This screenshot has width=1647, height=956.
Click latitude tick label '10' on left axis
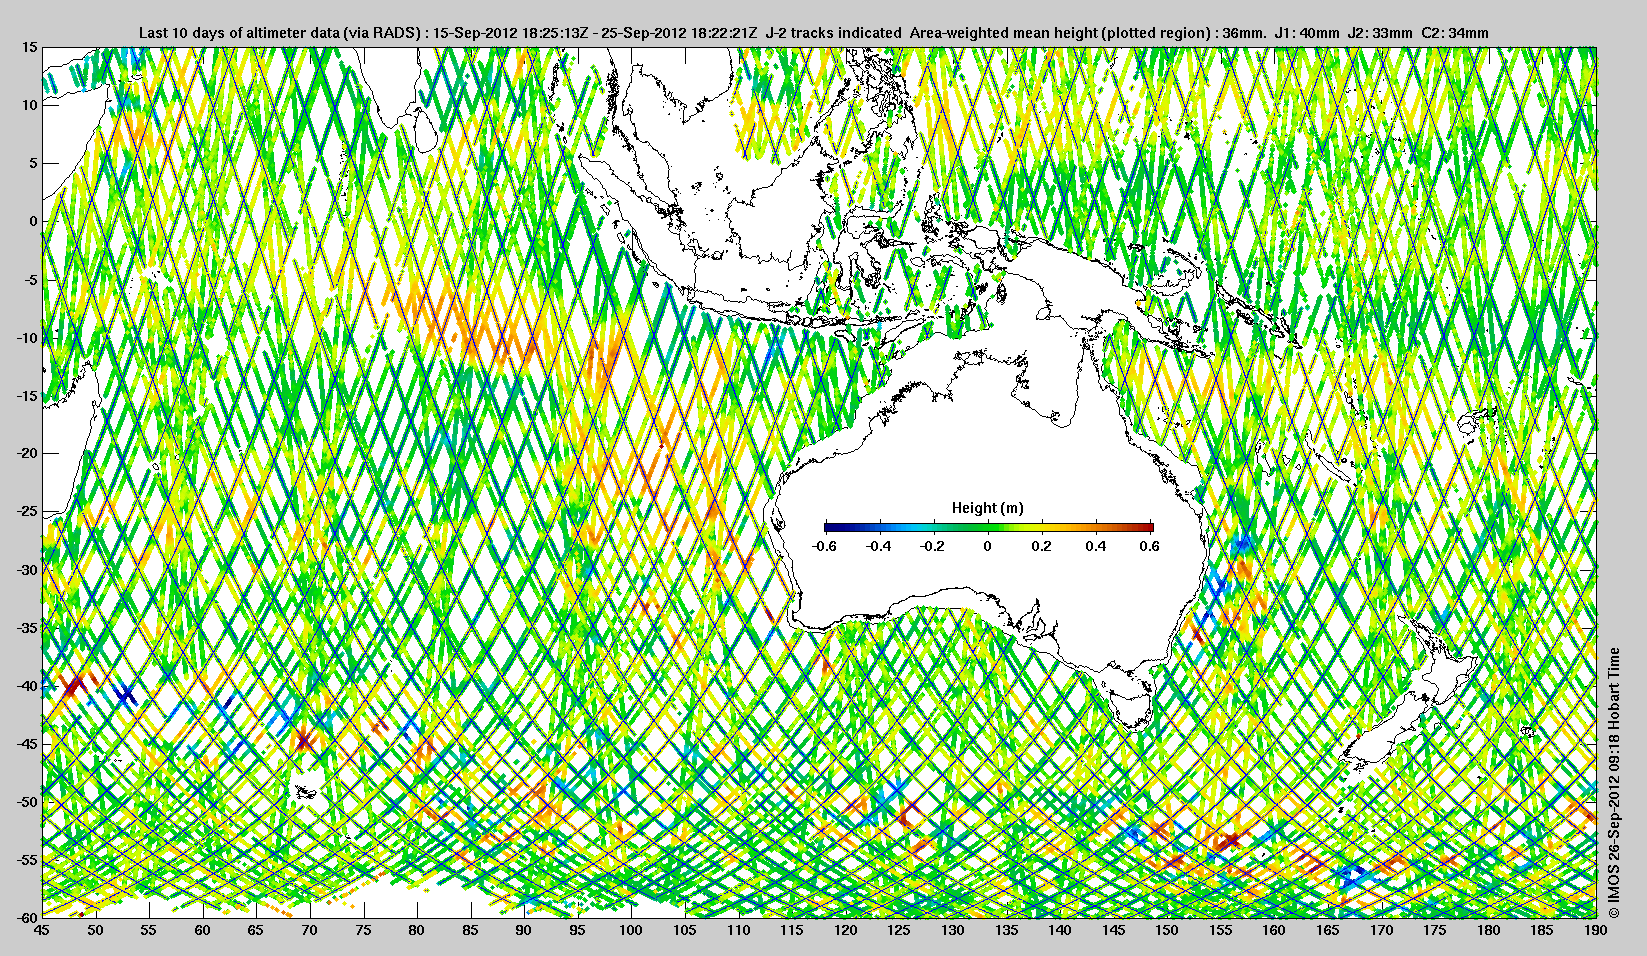click(x=30, y=105)
